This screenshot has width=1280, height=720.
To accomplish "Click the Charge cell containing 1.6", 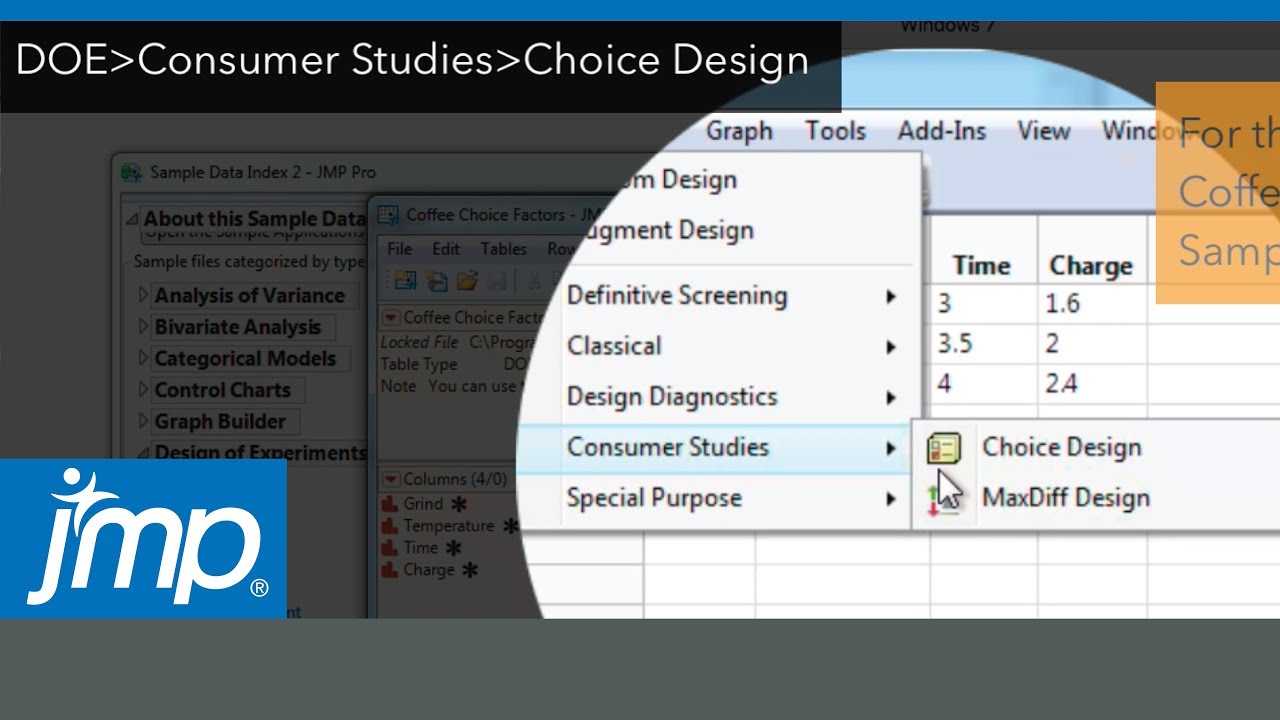I will pos(1092,303).
